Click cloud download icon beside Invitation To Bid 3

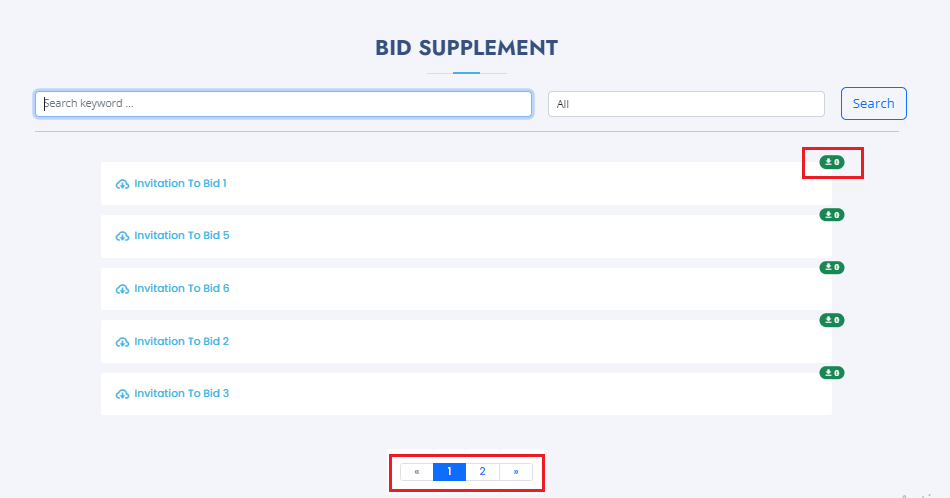[x=122, y=394]
